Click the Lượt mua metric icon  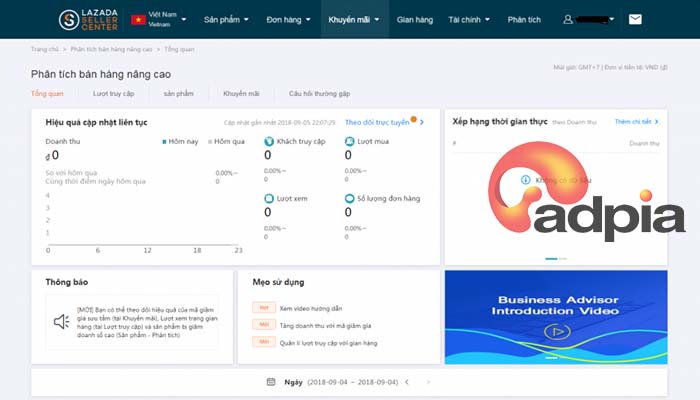tap(349, 142)
